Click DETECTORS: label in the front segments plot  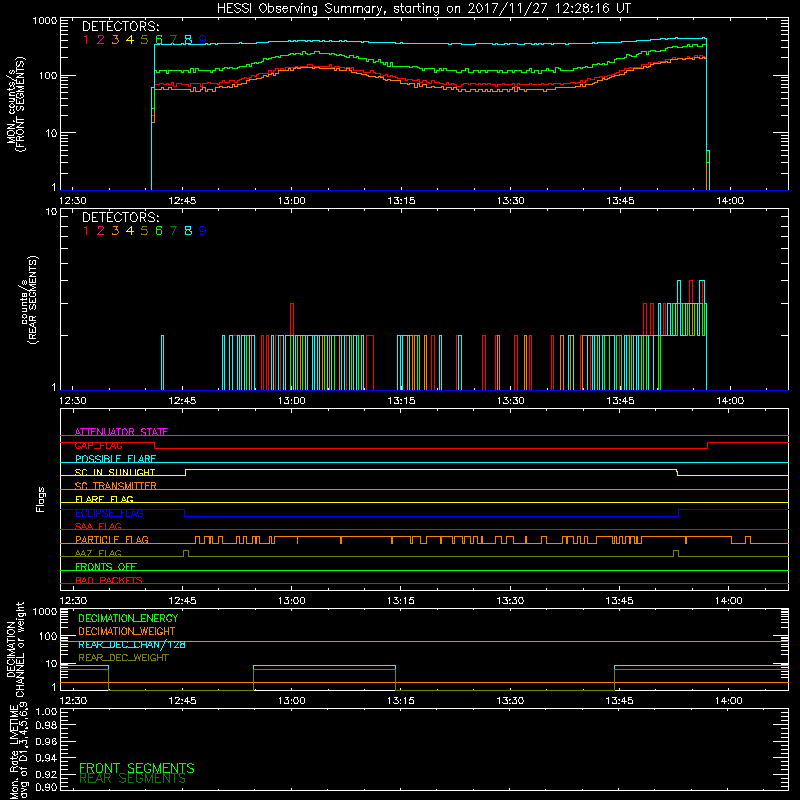point(121,26)
